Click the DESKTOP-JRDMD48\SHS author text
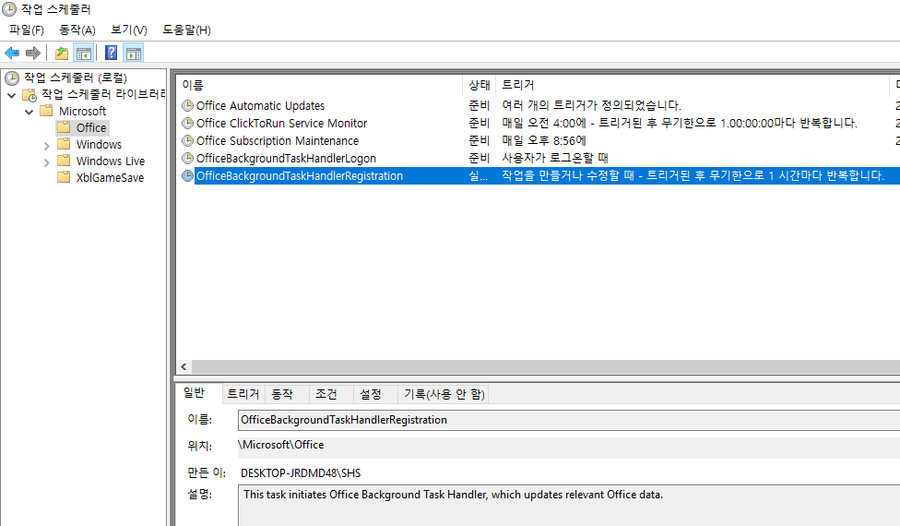This screenshot has width=900, height=526. tap(300, 473)
